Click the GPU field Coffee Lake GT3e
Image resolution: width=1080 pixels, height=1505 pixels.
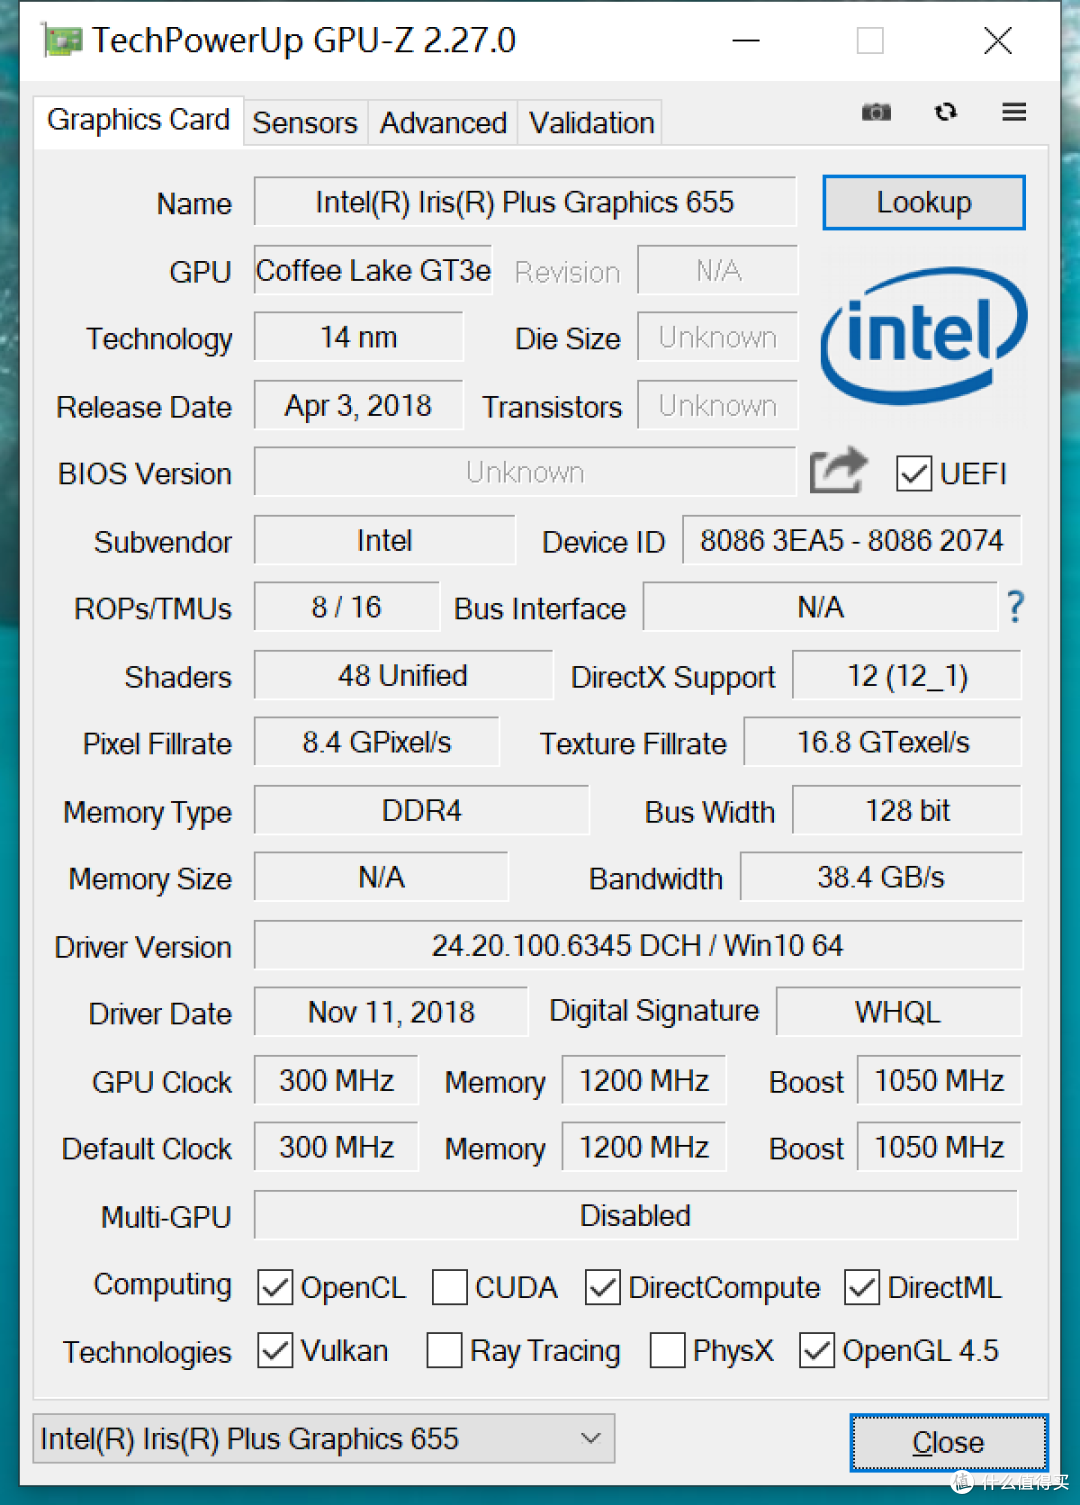[373, 270]
